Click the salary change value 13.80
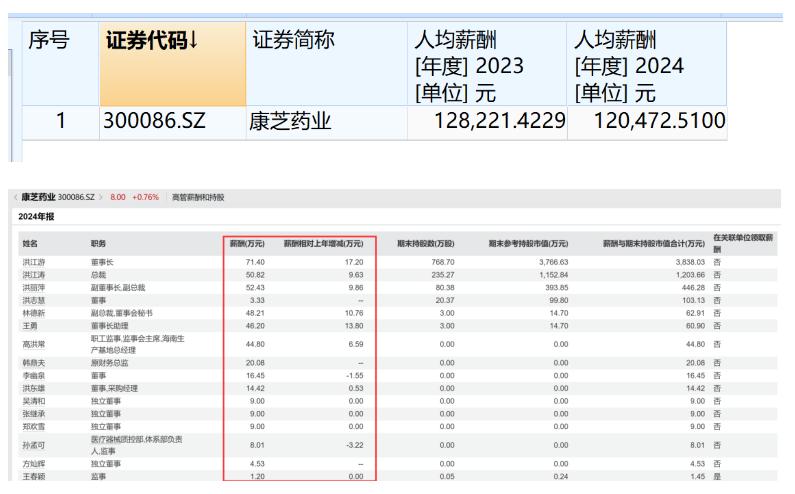Screen dimensions: 795x494 tap(354, 326)
